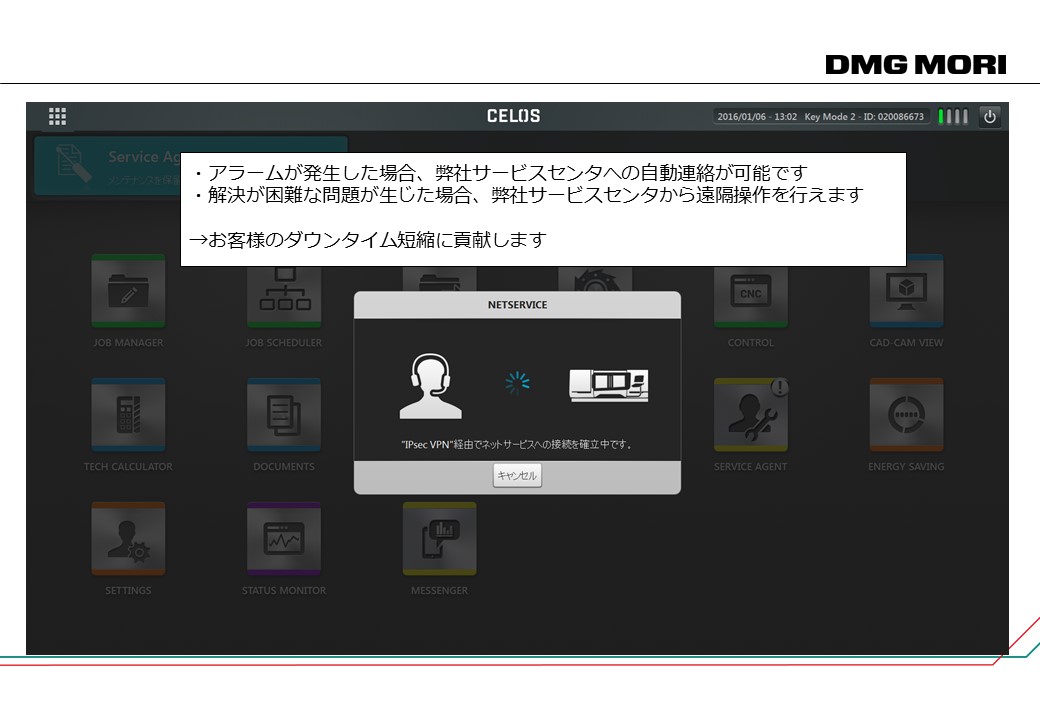Click the power button in CELOS header
Screen dimensions: 1040x720
[989, 117]
